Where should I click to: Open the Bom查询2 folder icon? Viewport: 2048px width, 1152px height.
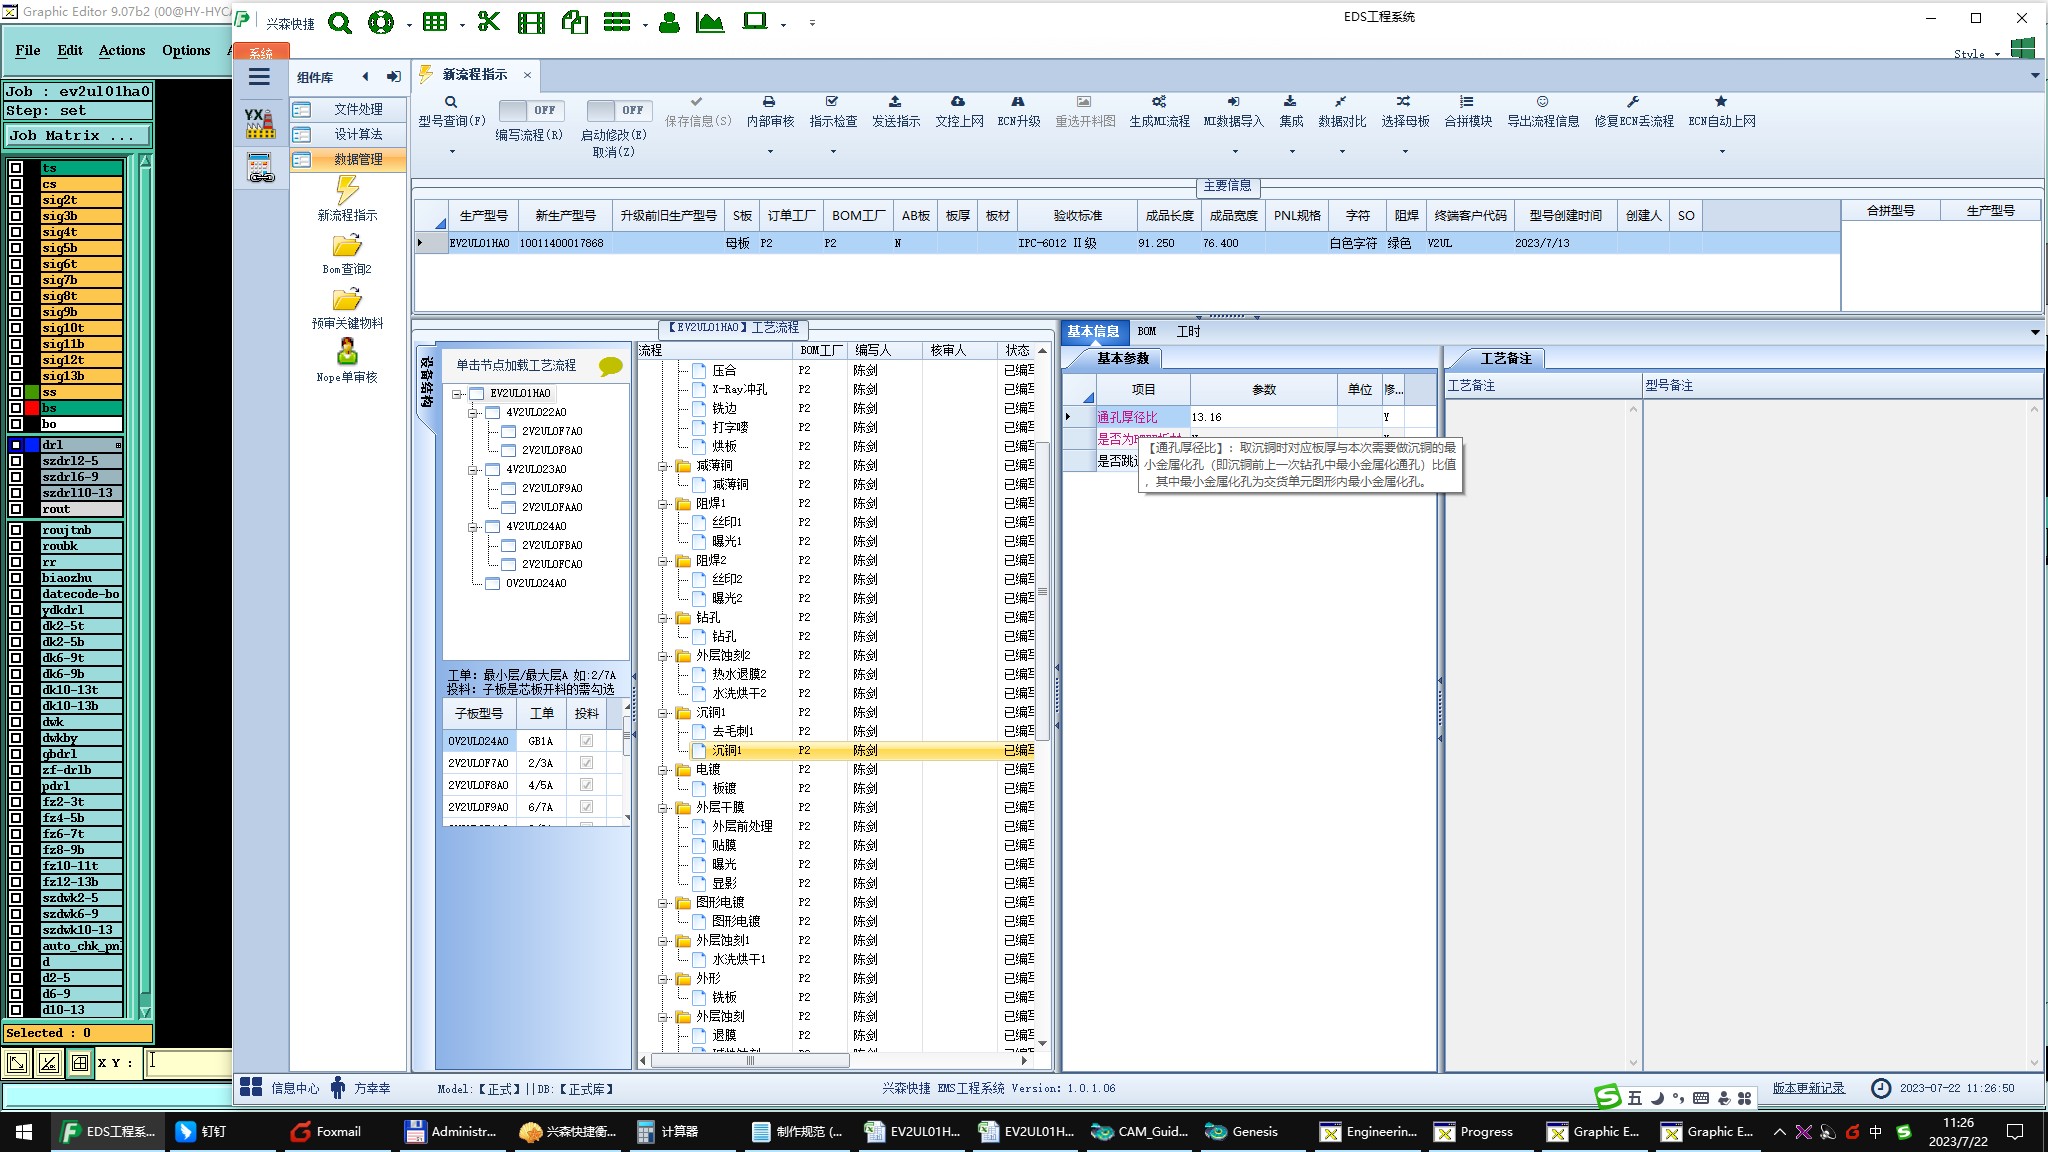347,246
